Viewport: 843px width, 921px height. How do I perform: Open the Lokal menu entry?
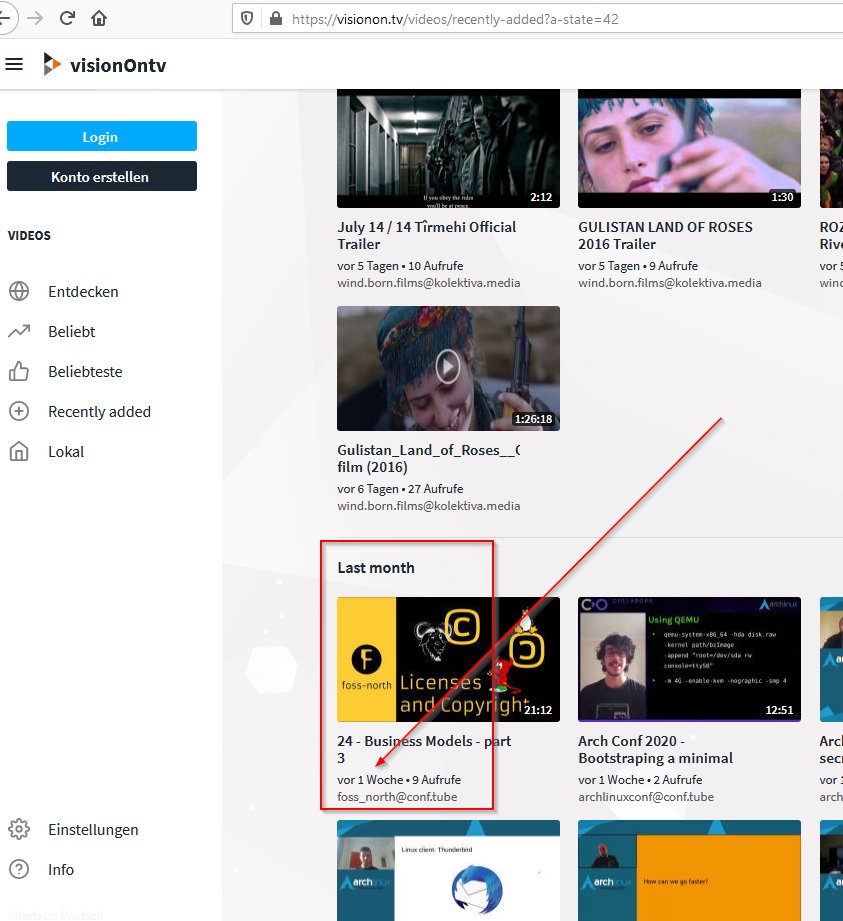pos(66,452)
